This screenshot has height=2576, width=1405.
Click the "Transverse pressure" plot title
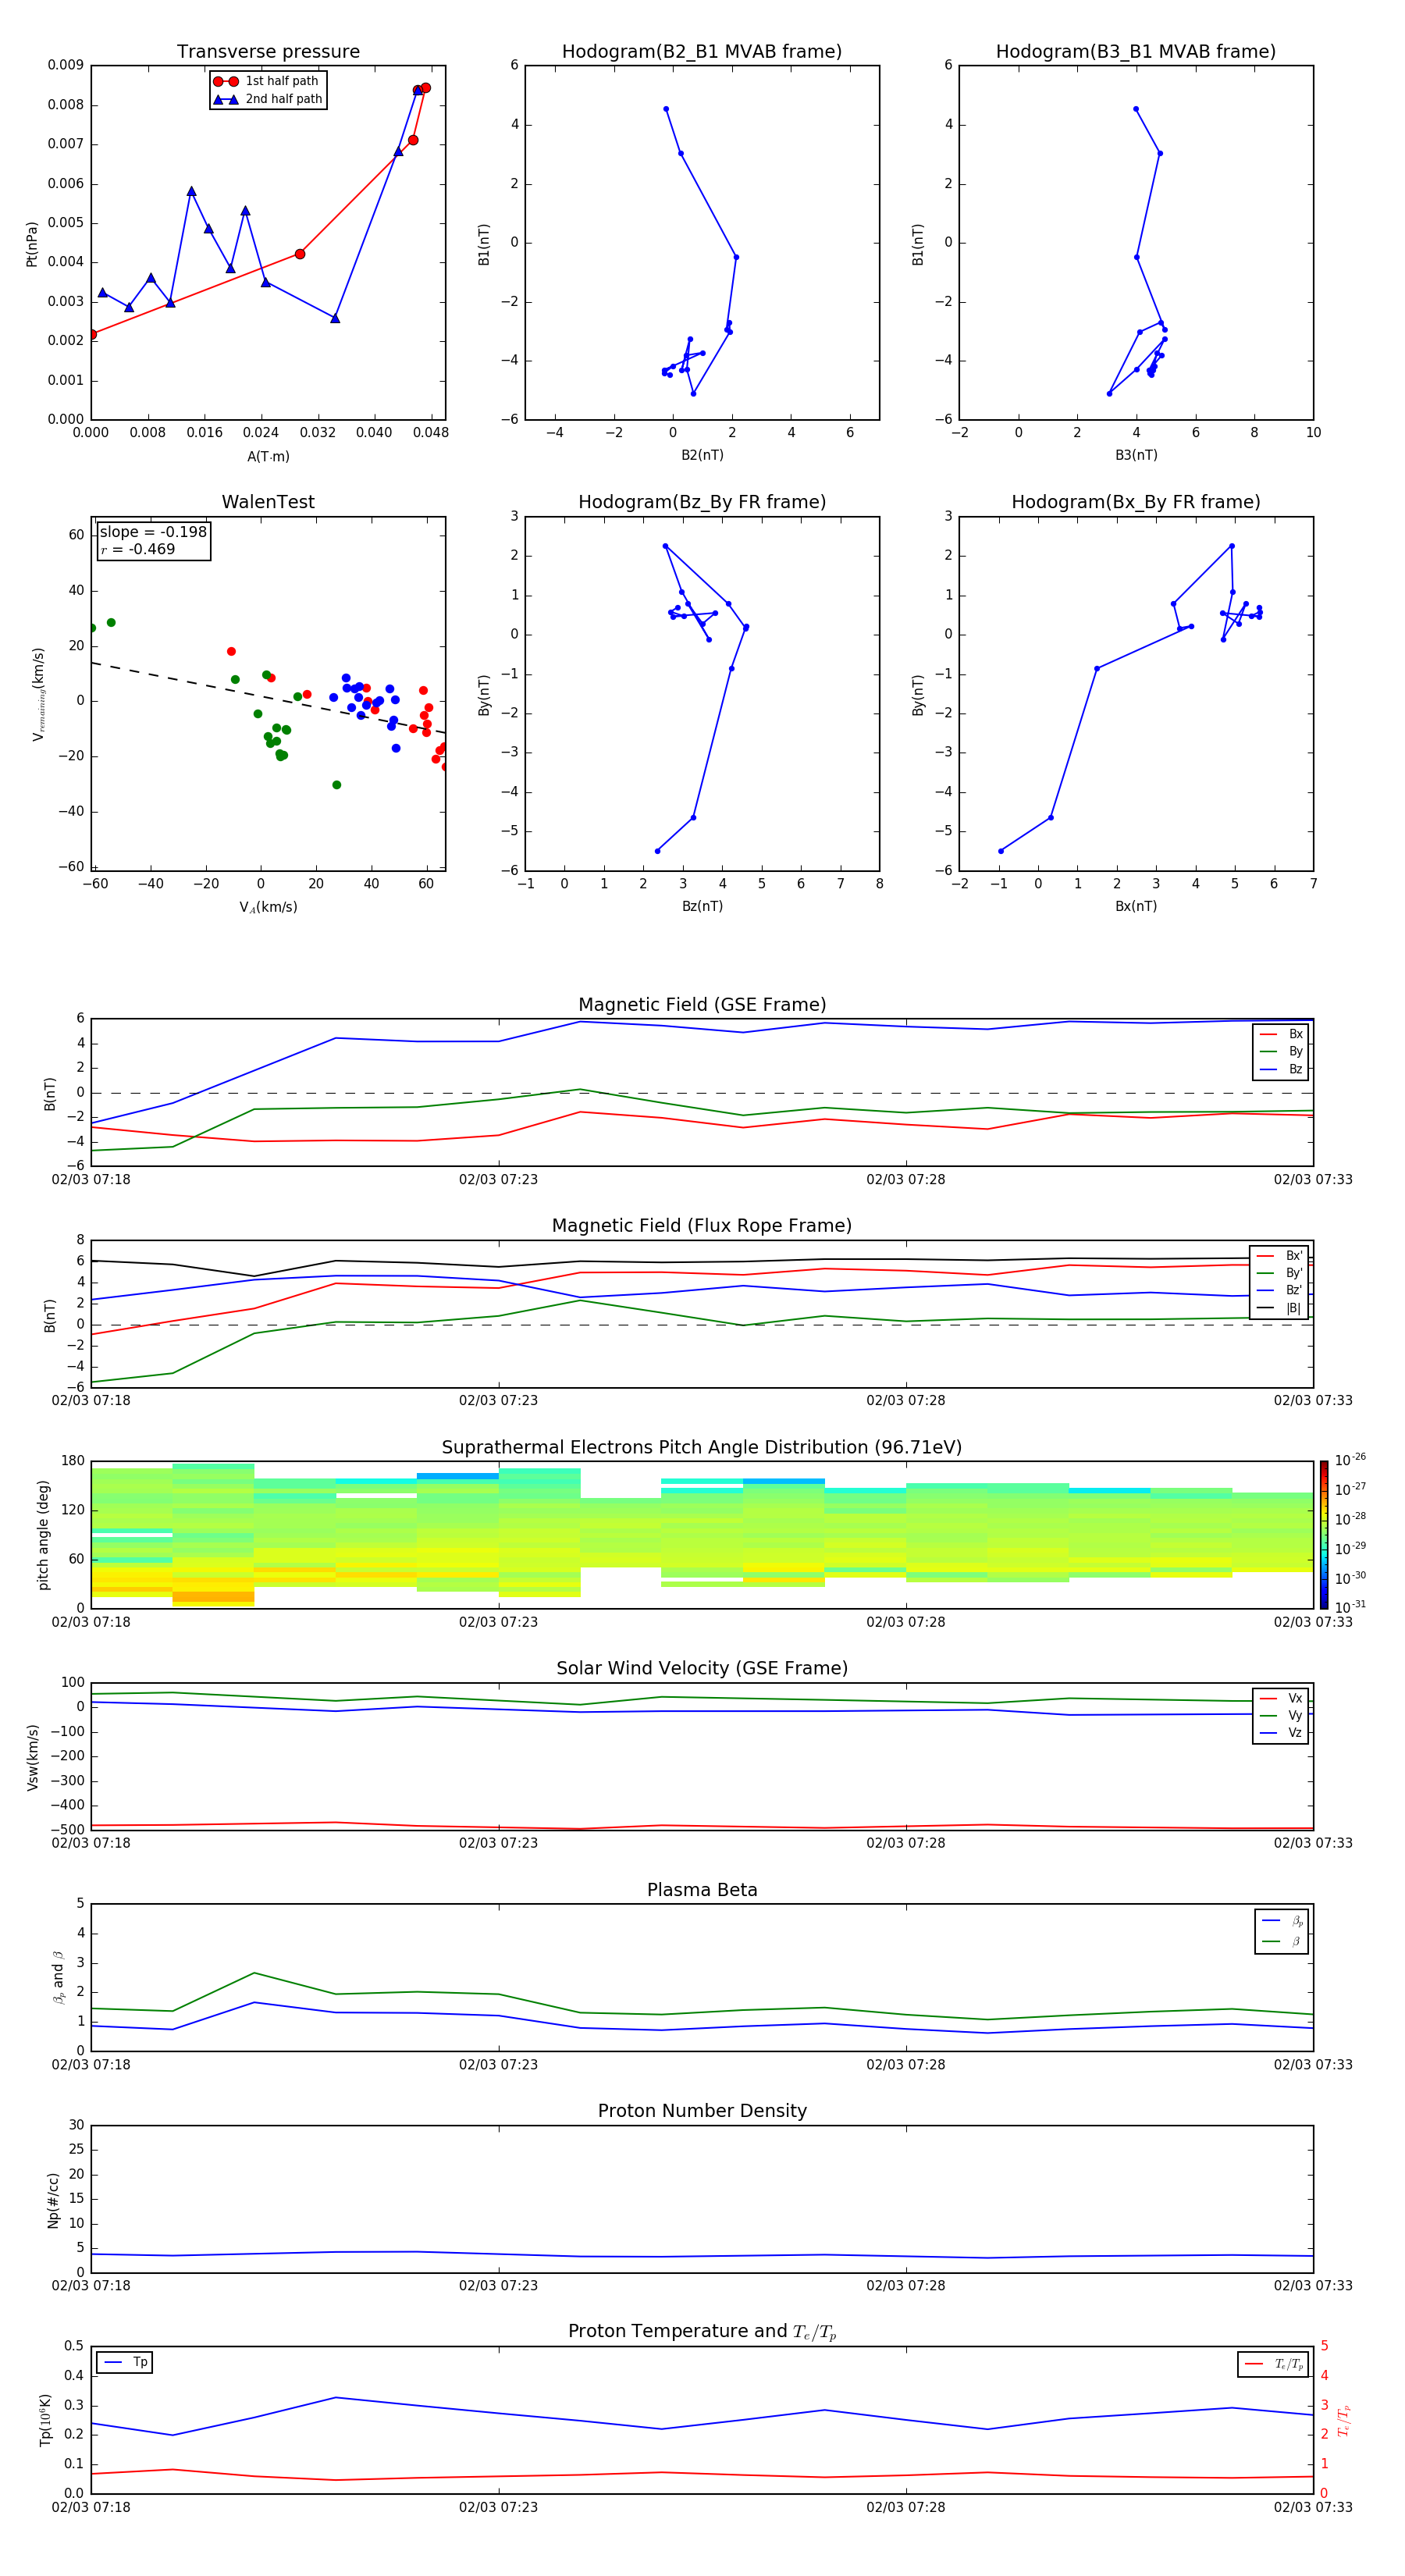[x=268, y=52]
